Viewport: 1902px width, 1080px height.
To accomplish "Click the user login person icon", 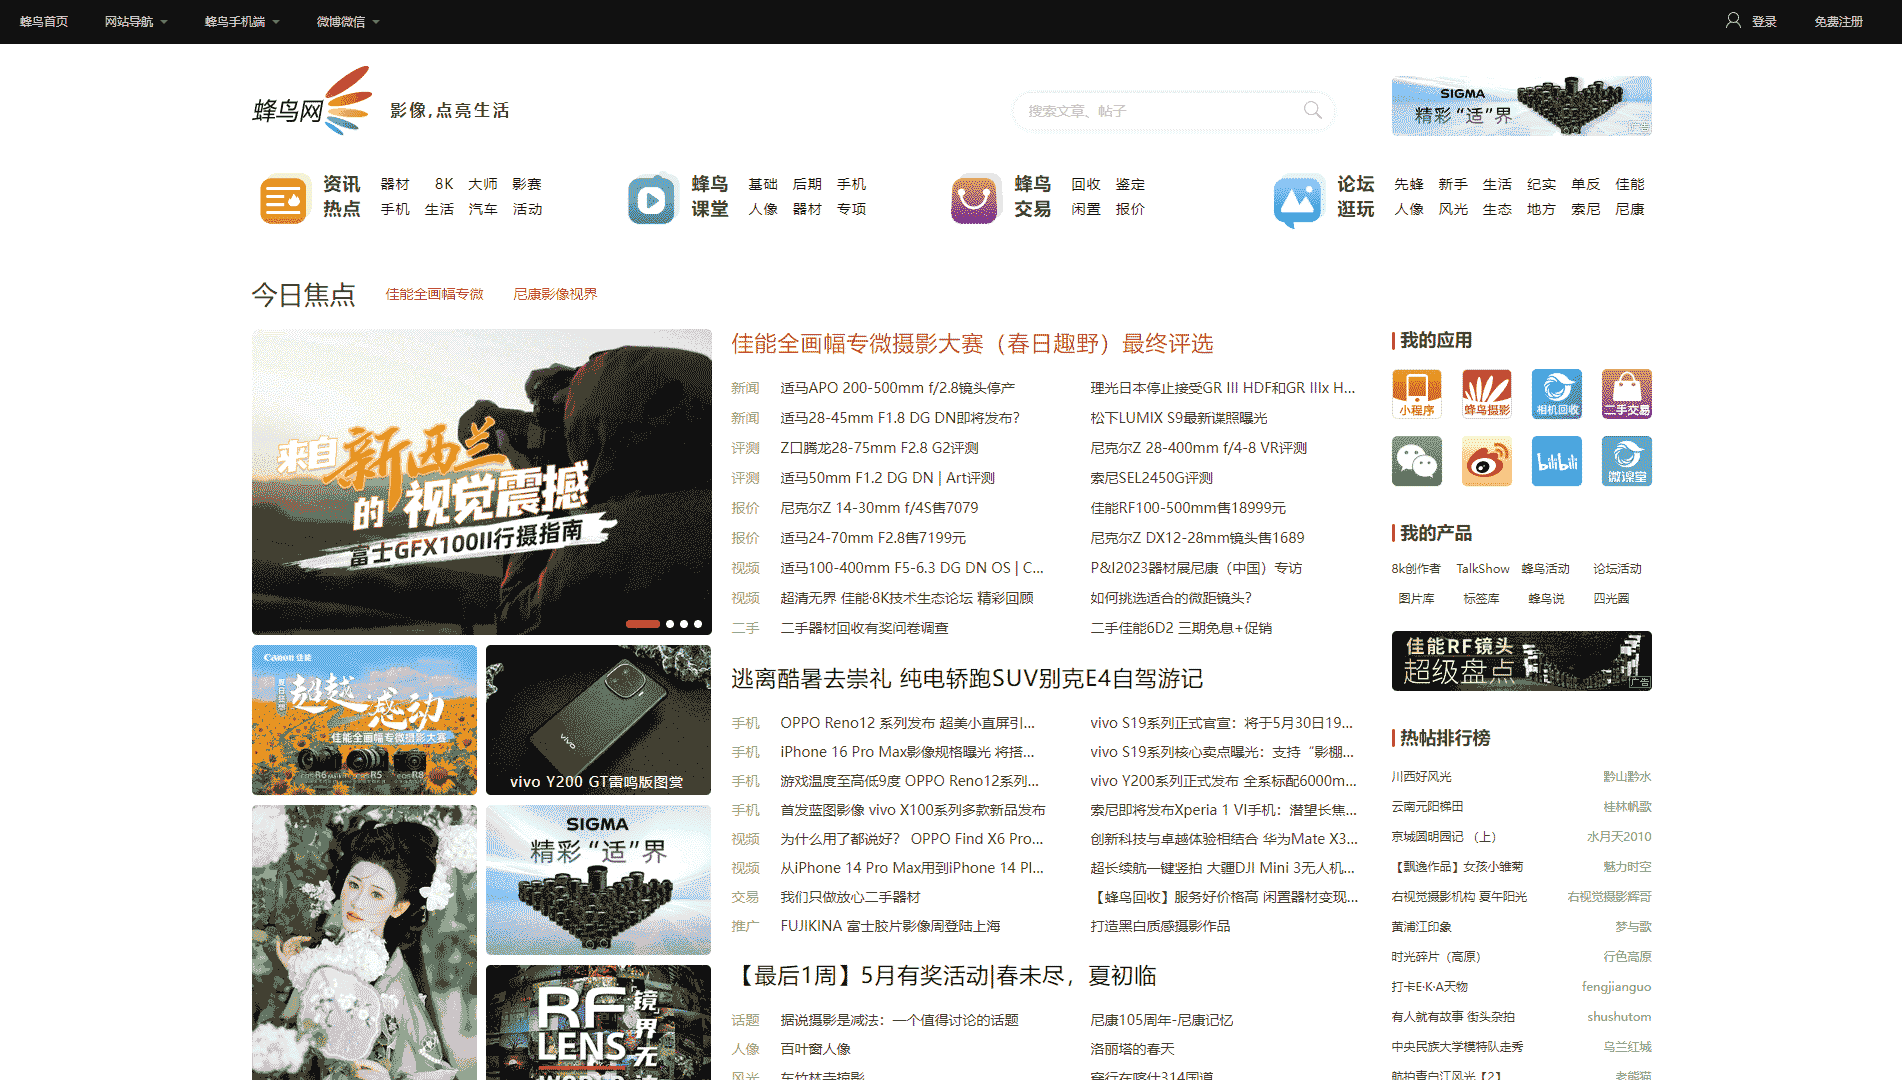I will 1733,20.
